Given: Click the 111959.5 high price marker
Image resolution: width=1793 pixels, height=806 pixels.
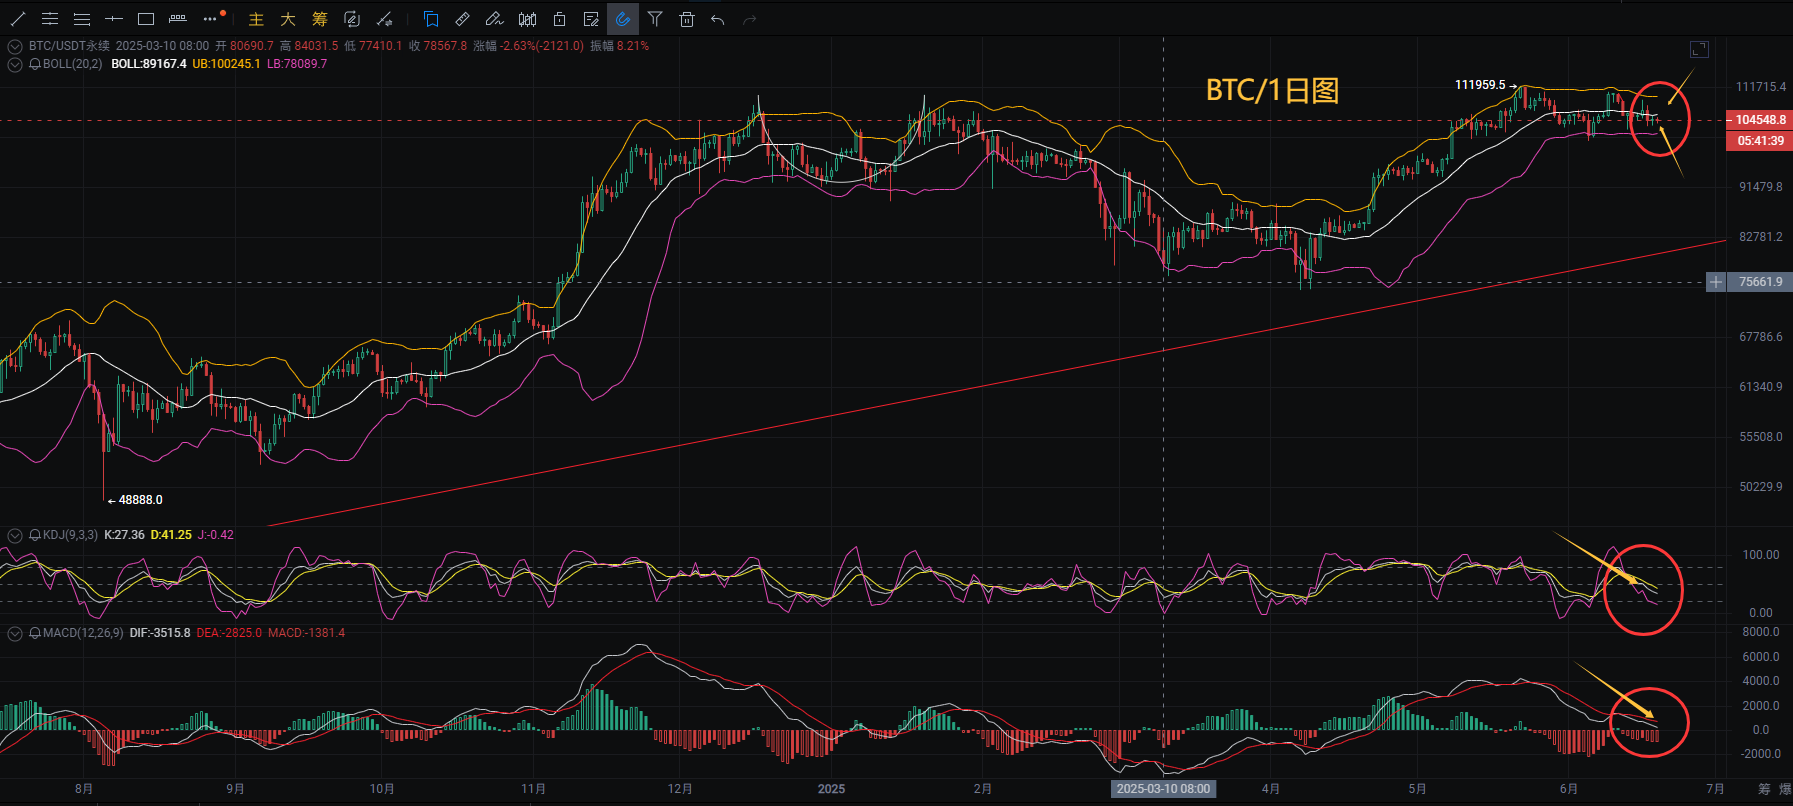Looking at the screenshot, I should coord(1480,85).
